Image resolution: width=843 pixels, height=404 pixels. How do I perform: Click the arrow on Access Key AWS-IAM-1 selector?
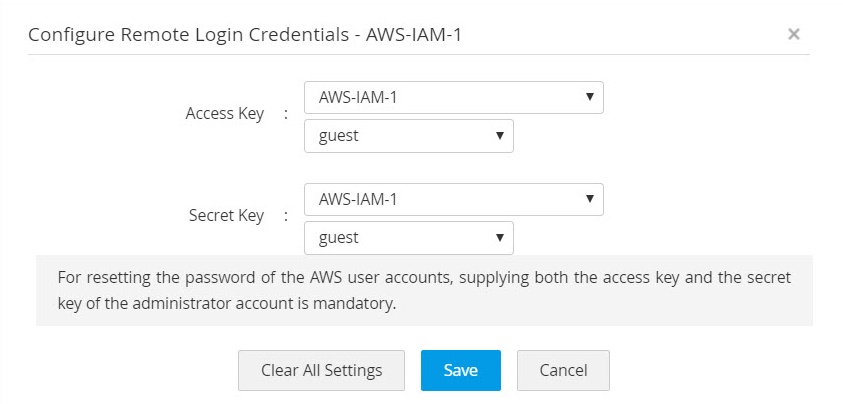[589, 97]
